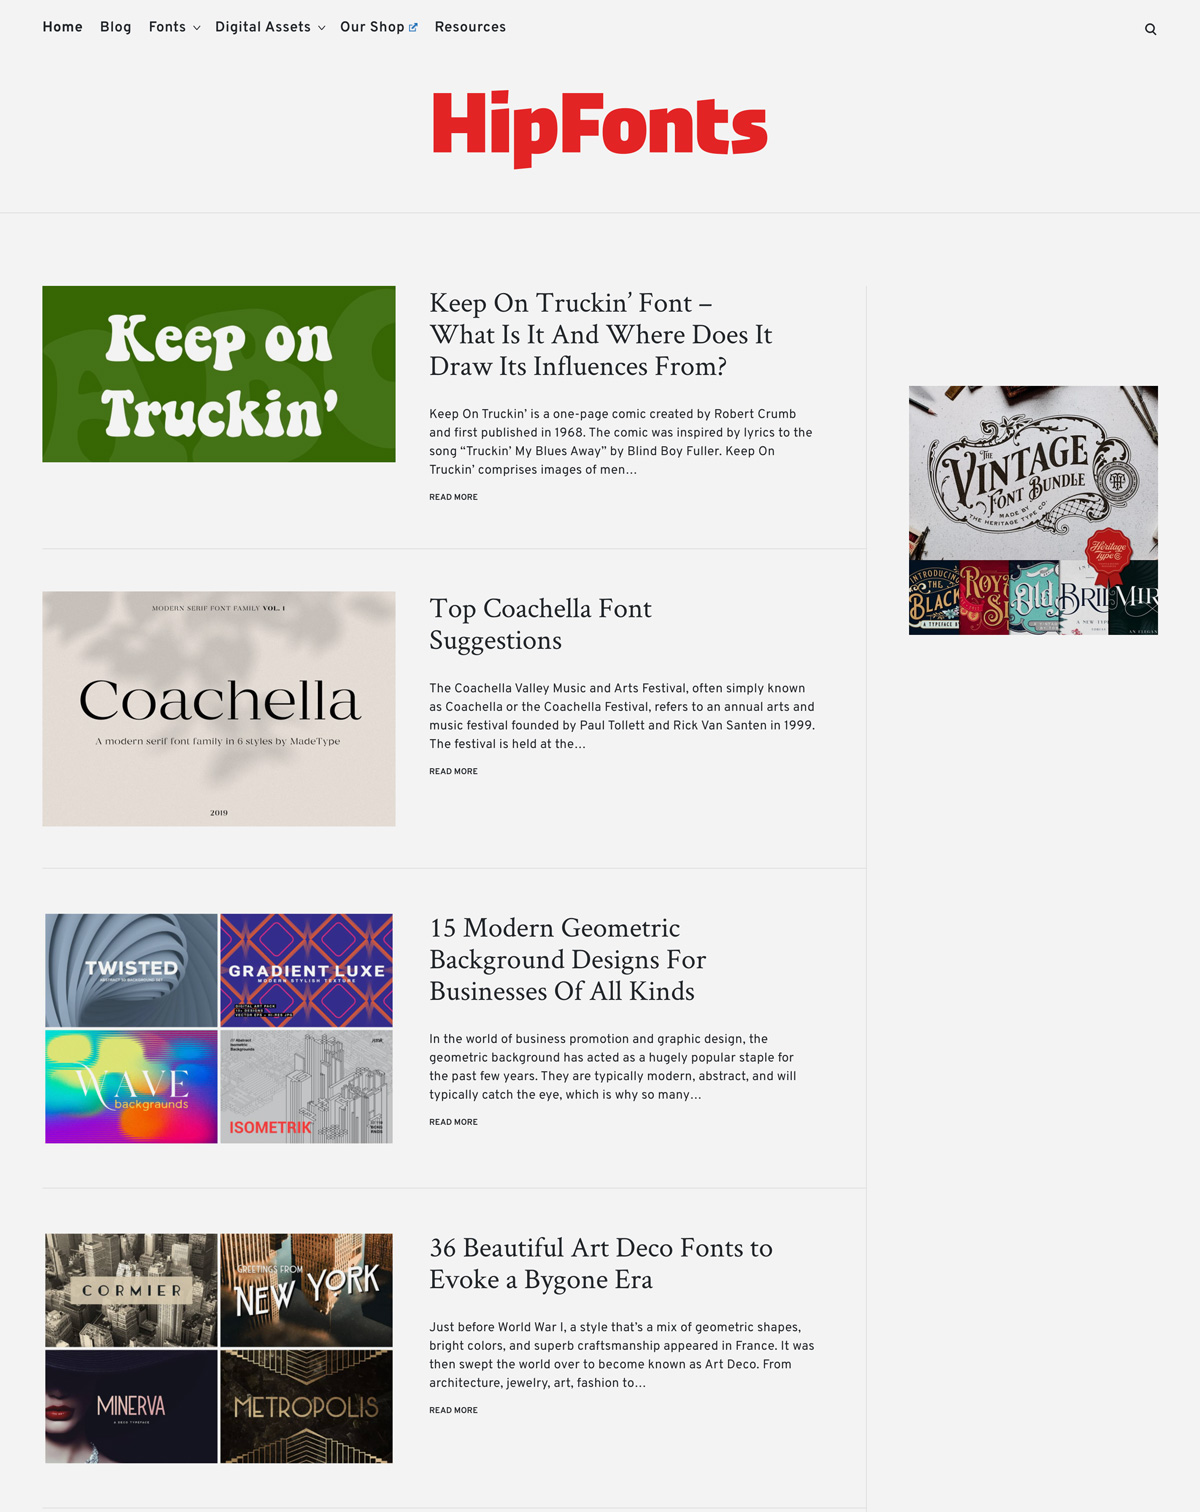Viewport: 1200px width, 1512px height.
Task: Open the green Keep on Truckin' thumbnail
Action: point(219,374)
